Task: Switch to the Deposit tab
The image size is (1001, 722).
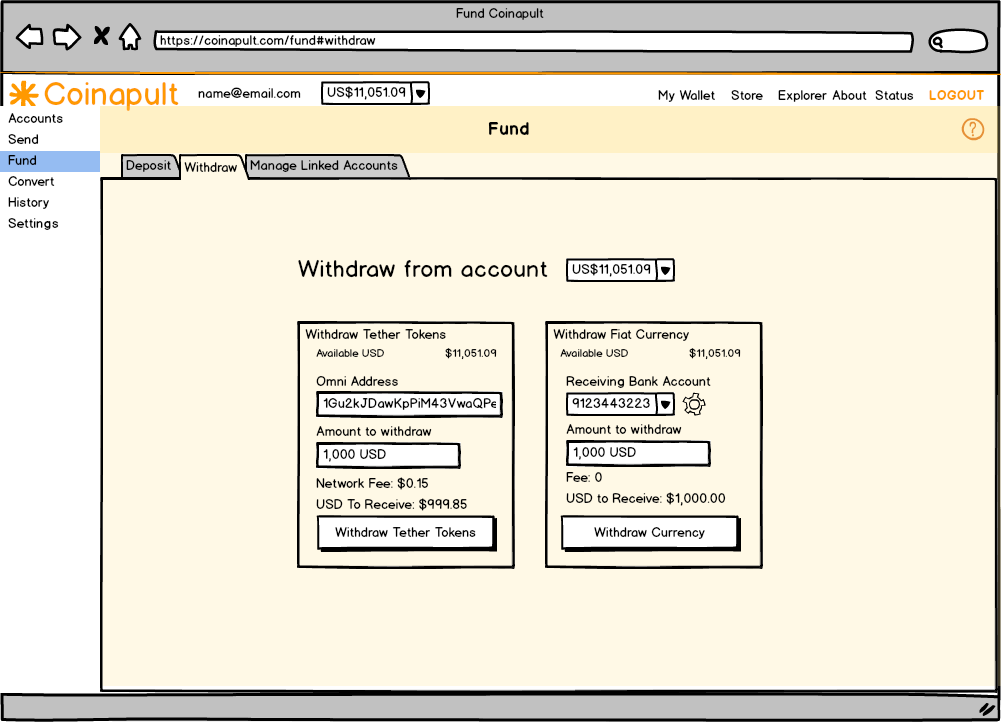Action: (x=149, y=166)
